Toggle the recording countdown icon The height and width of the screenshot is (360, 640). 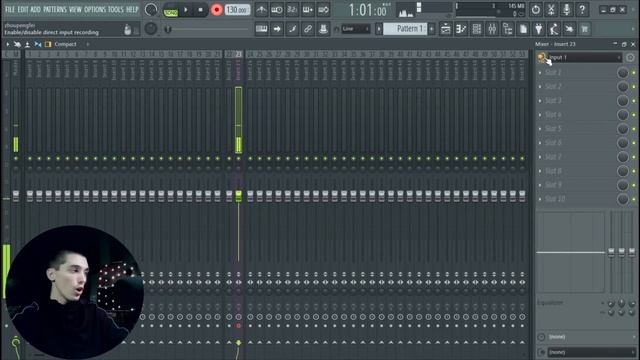292,9
